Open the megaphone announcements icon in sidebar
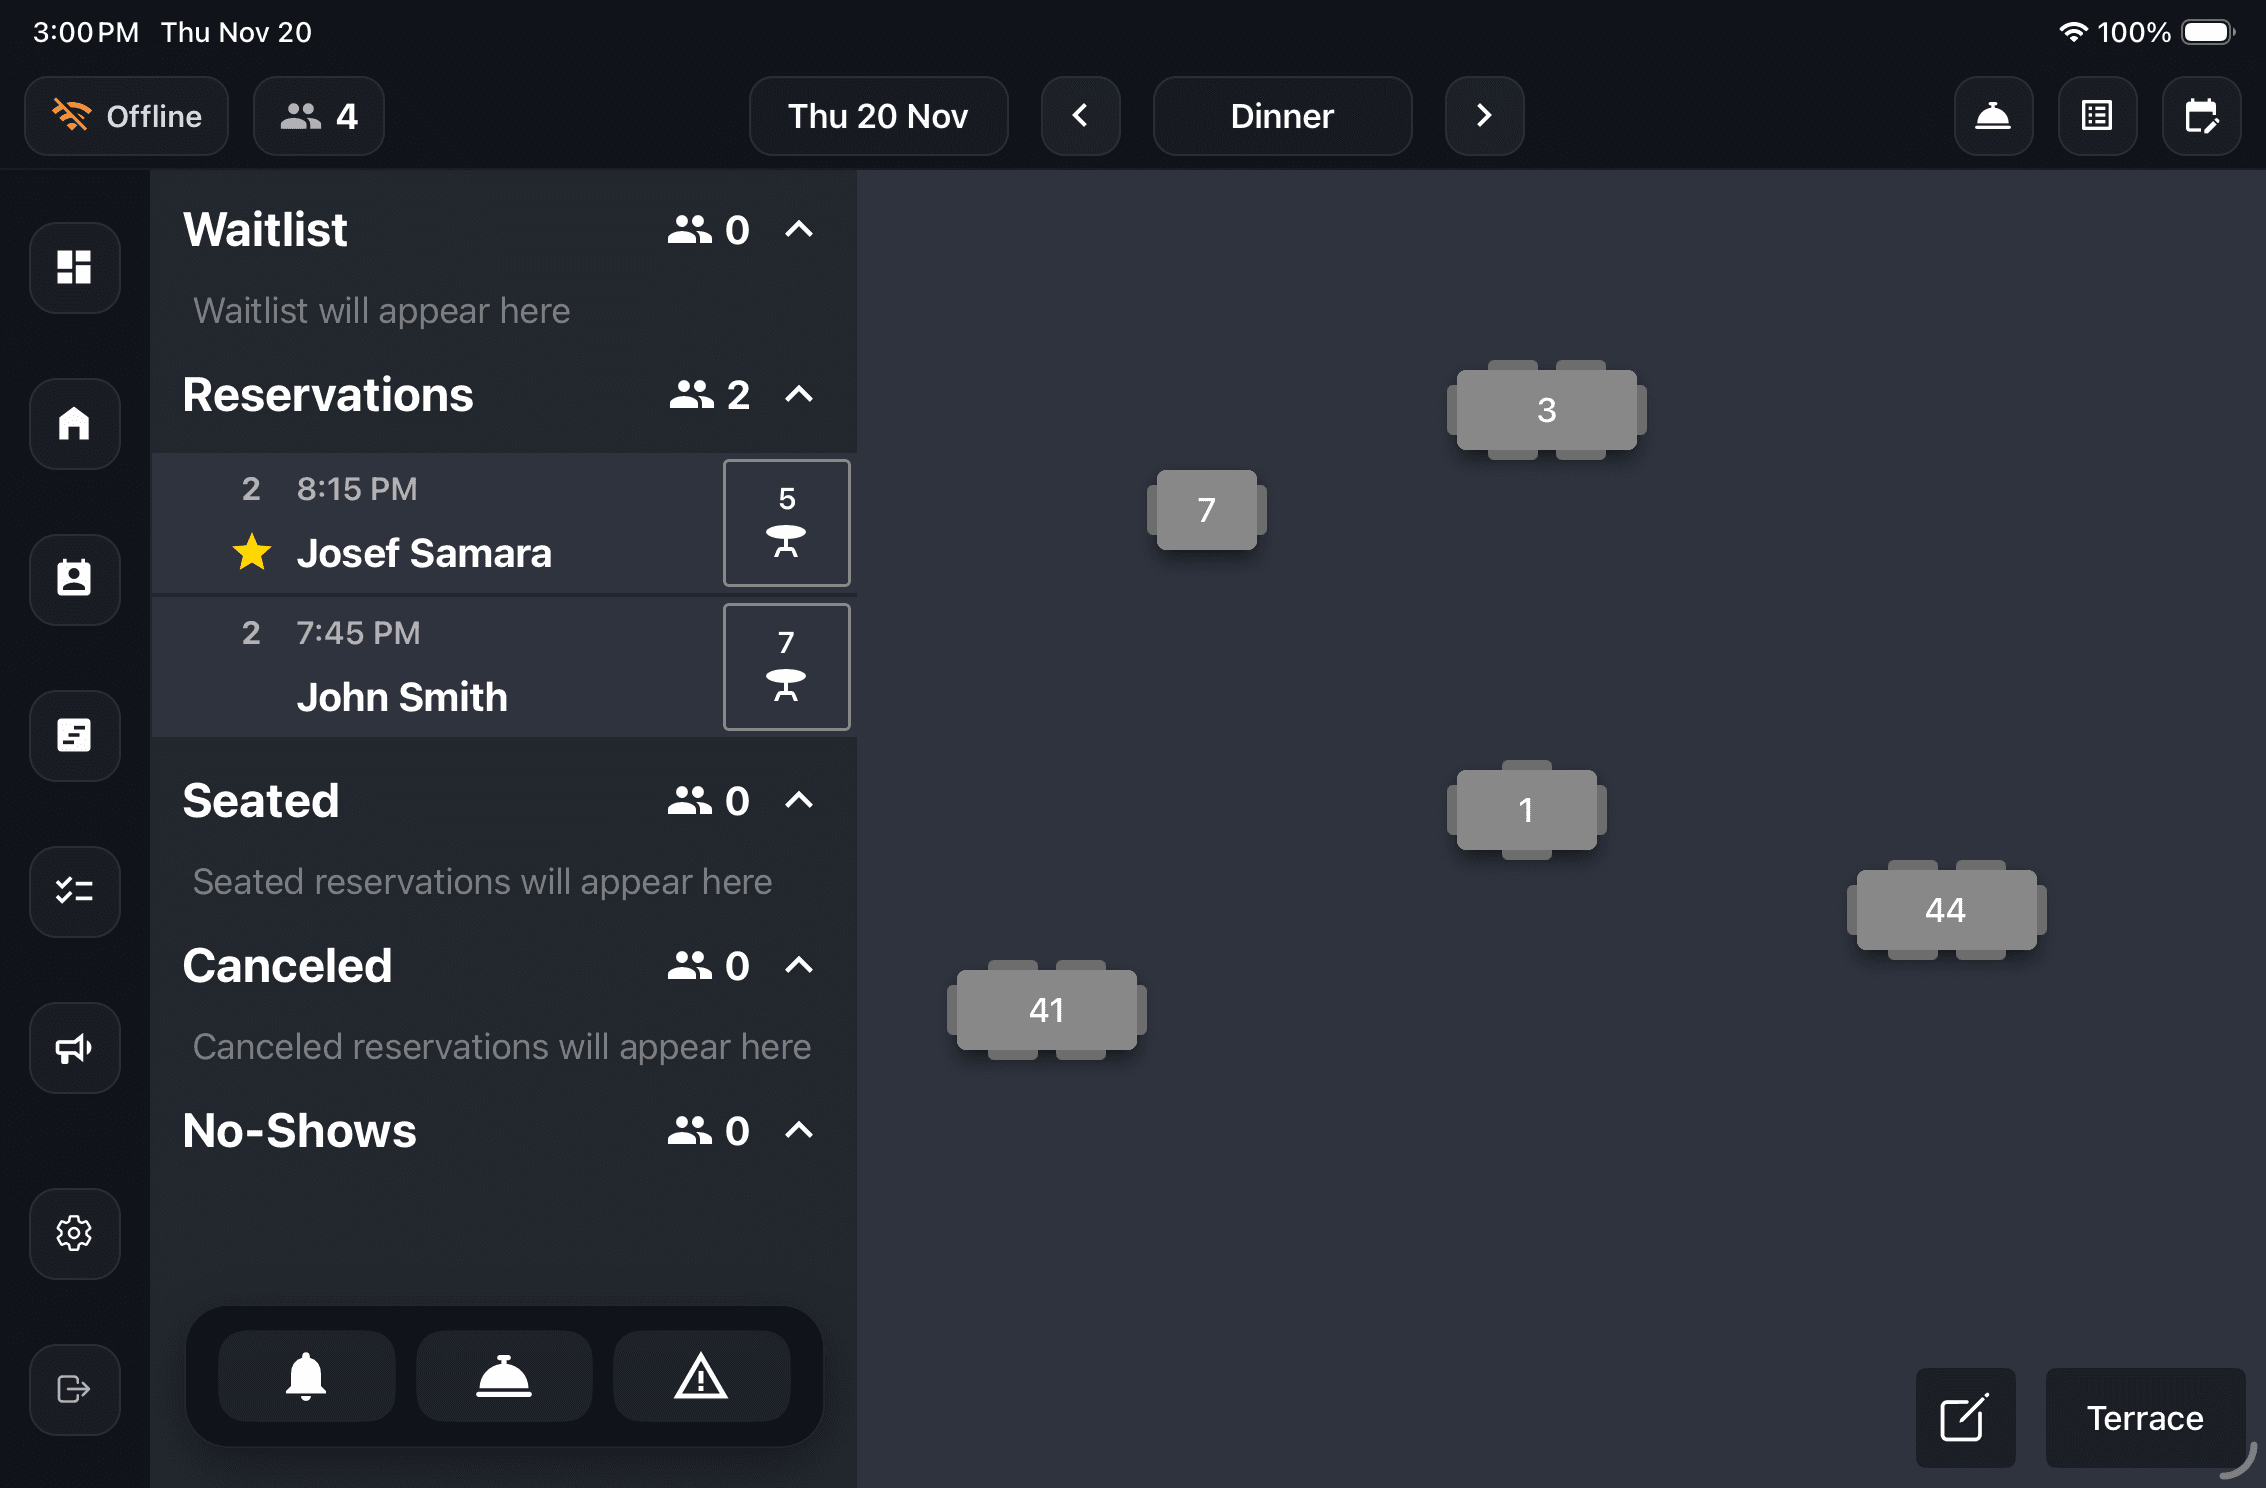The height and width of the screenshot is (1488, 2266). click(75, 1048)
